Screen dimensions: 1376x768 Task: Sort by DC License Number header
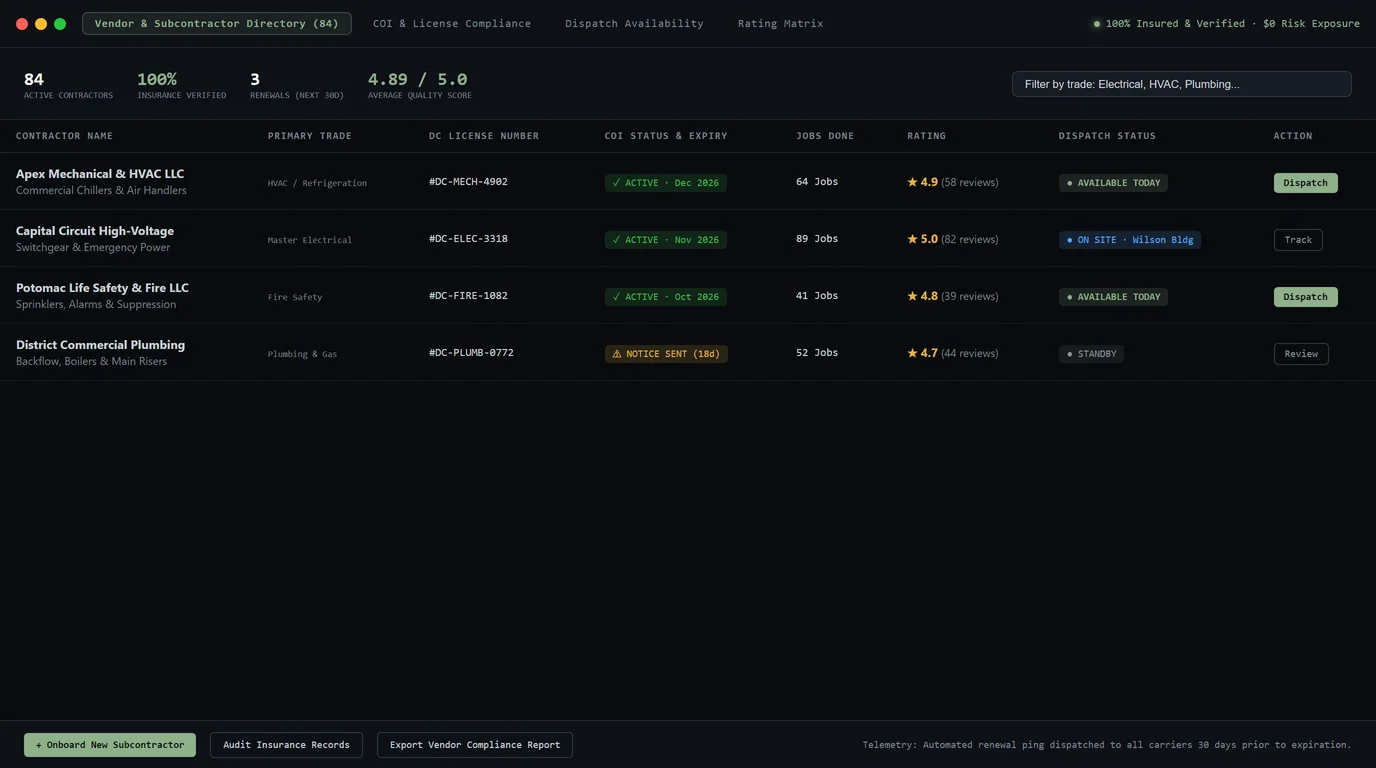pyautogui.click(x=484, y=136)
